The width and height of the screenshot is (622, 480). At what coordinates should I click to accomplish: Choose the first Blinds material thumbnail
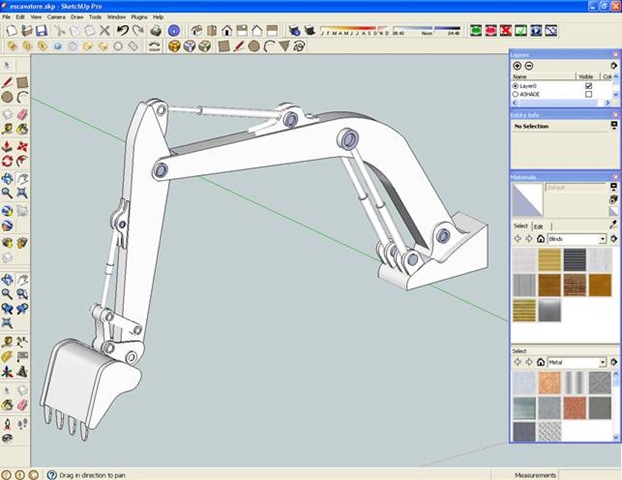point(524,261)
